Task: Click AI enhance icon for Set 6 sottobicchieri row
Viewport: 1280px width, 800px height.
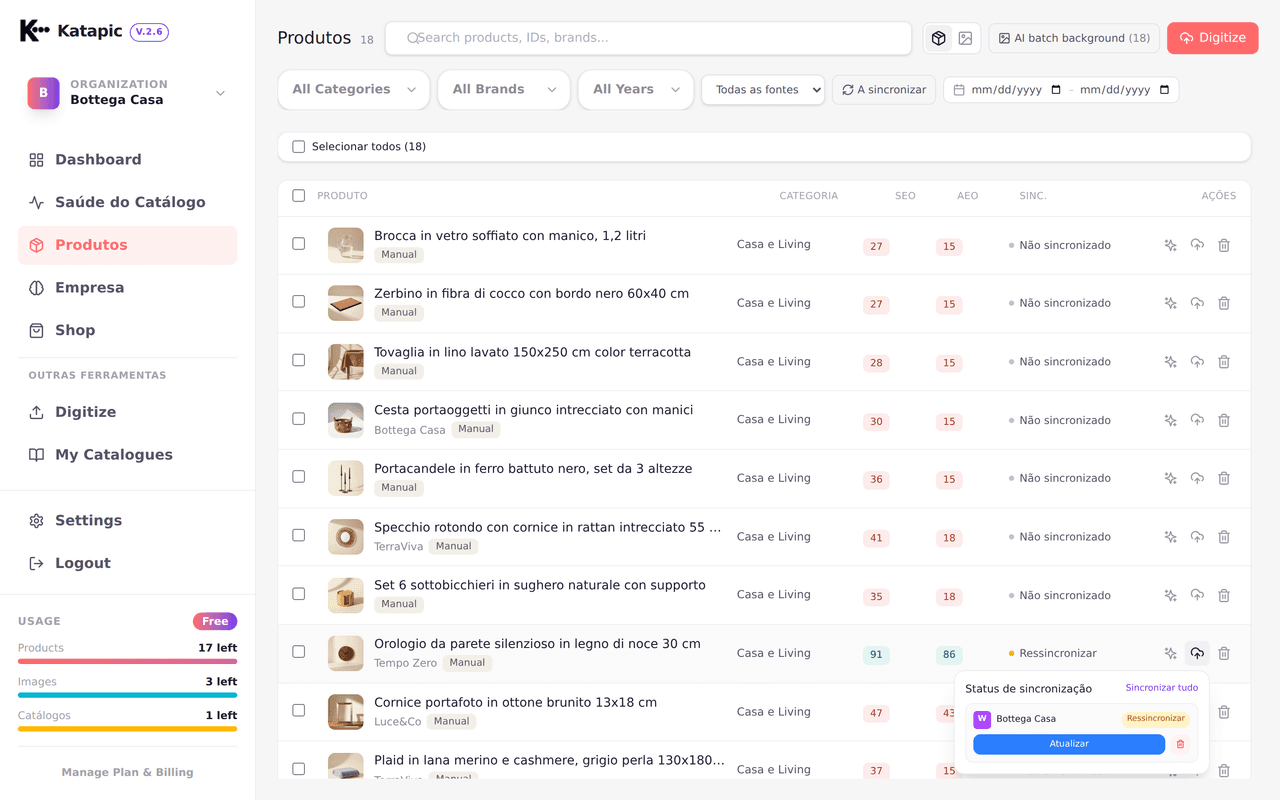Action: click(1170, 595)
